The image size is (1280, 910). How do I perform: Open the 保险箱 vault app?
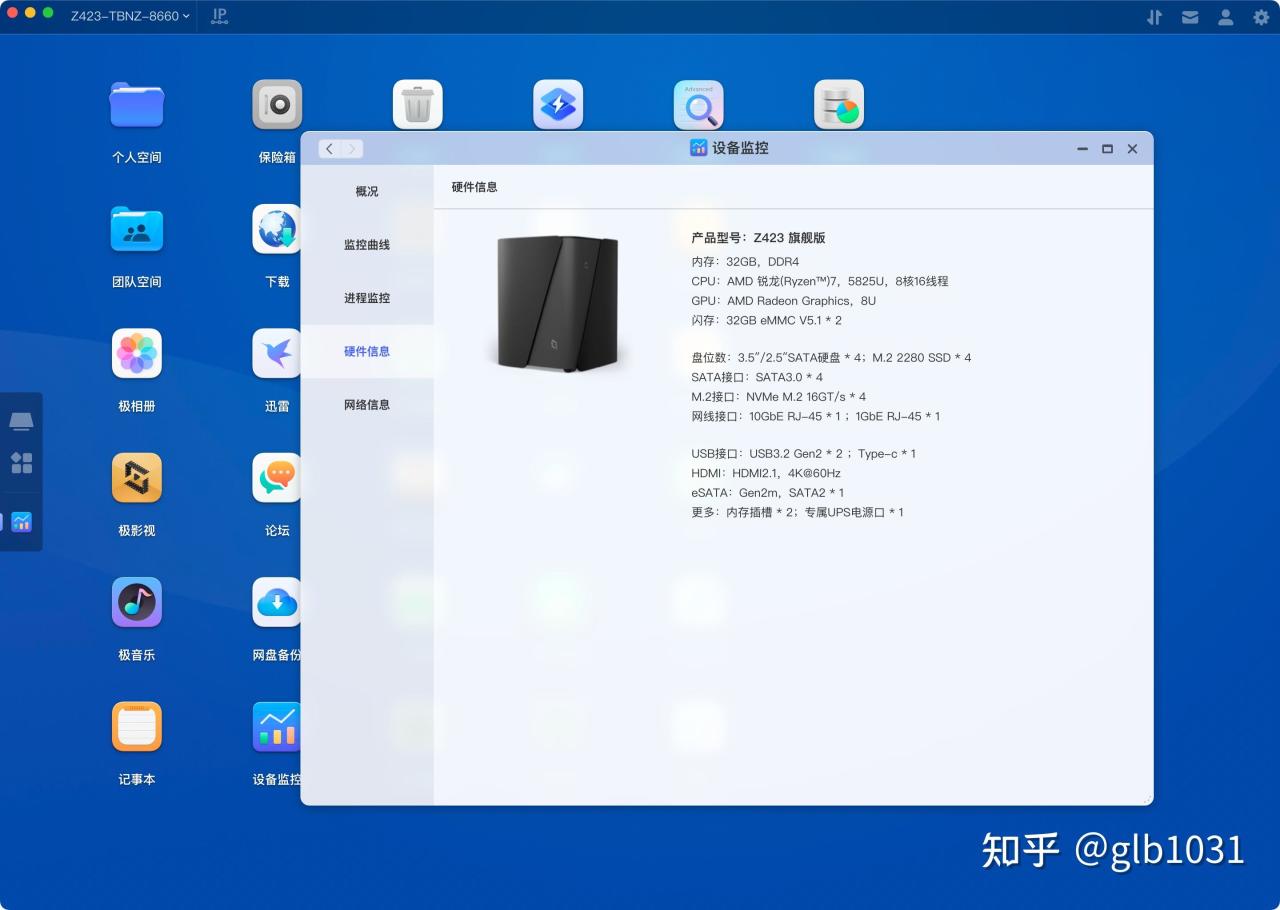pos(277,104)
